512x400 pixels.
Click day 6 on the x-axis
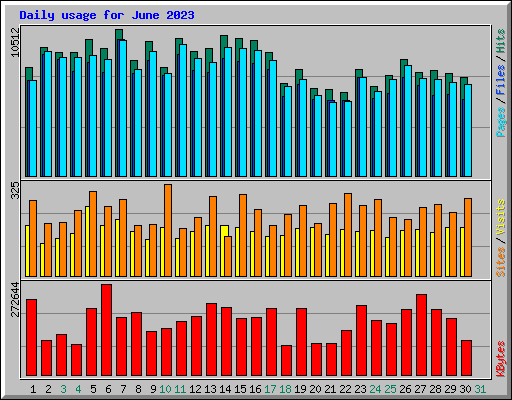[x=108, y=389]
